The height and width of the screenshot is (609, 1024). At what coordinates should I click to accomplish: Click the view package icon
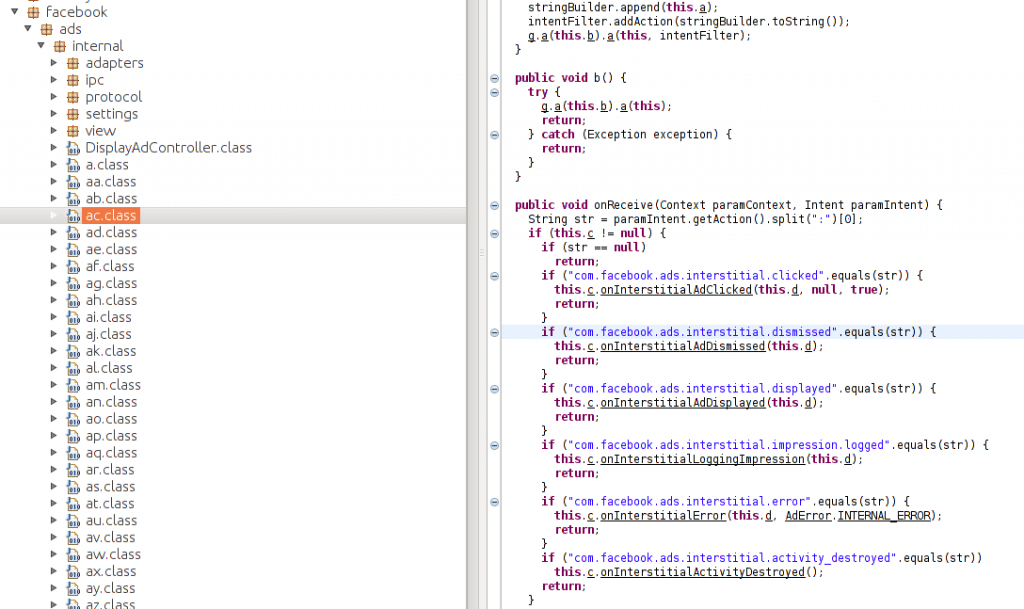click(x=73, y=131)
